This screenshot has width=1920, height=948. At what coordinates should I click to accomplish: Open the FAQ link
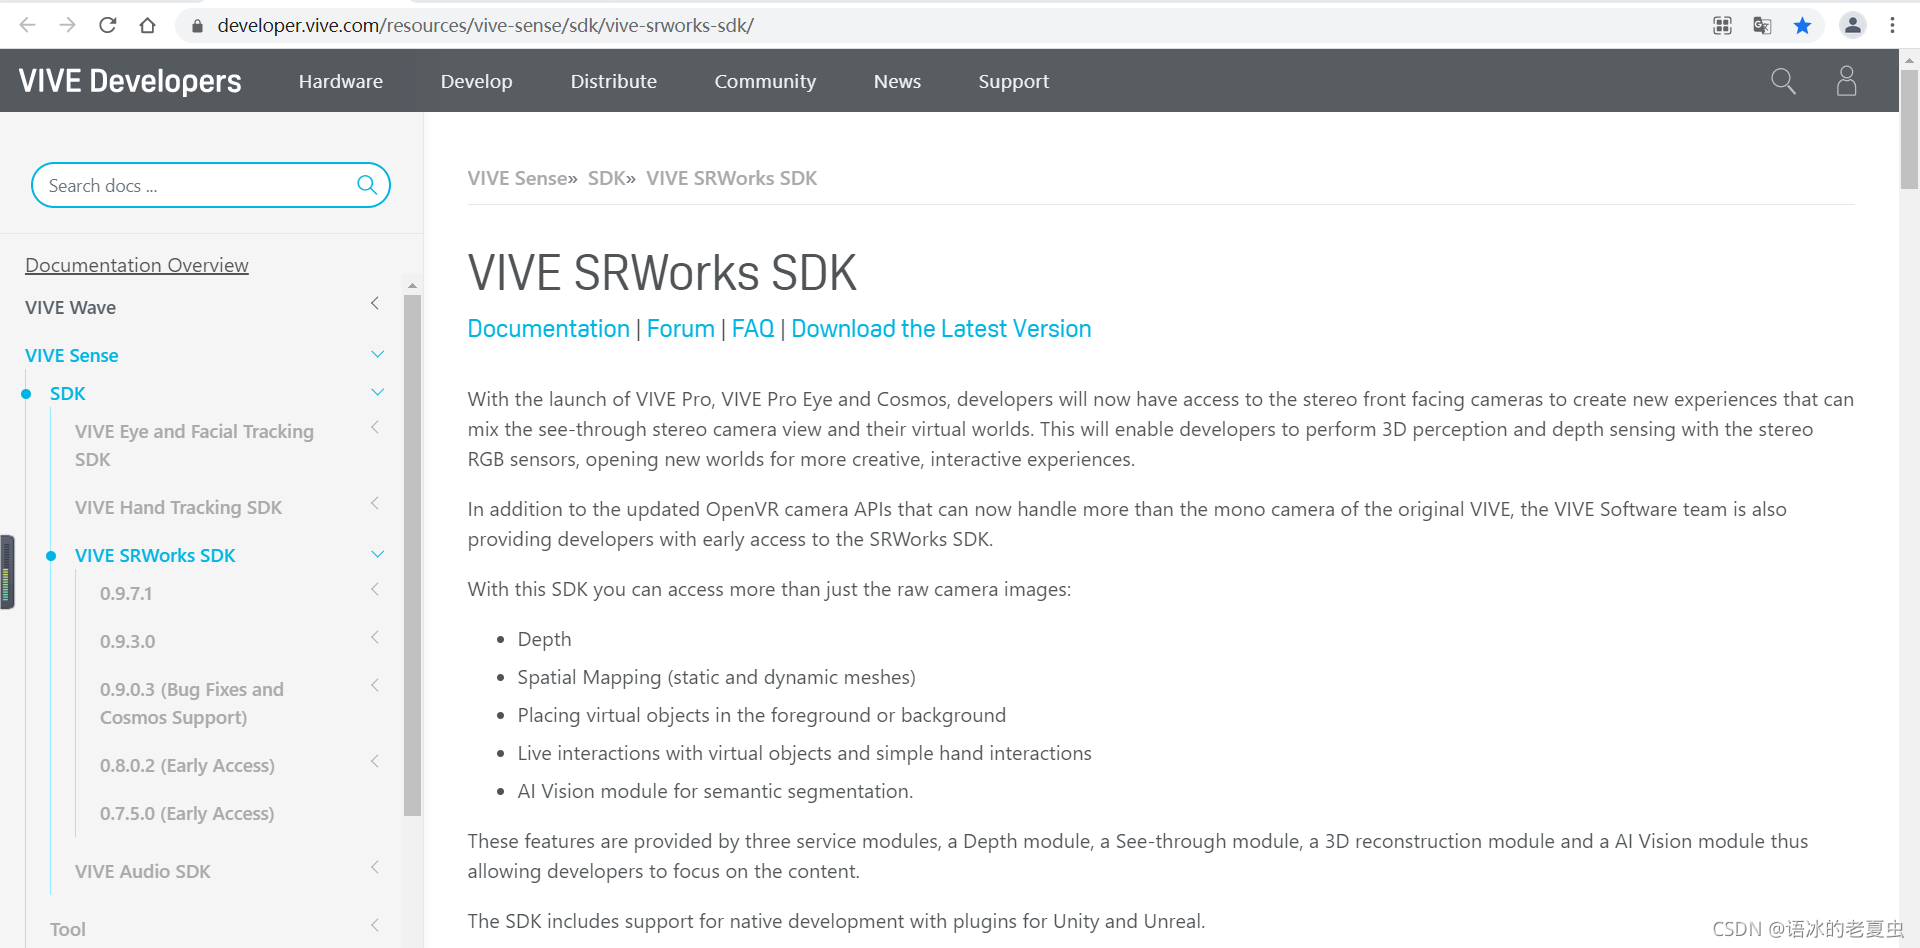pos(753,328)
